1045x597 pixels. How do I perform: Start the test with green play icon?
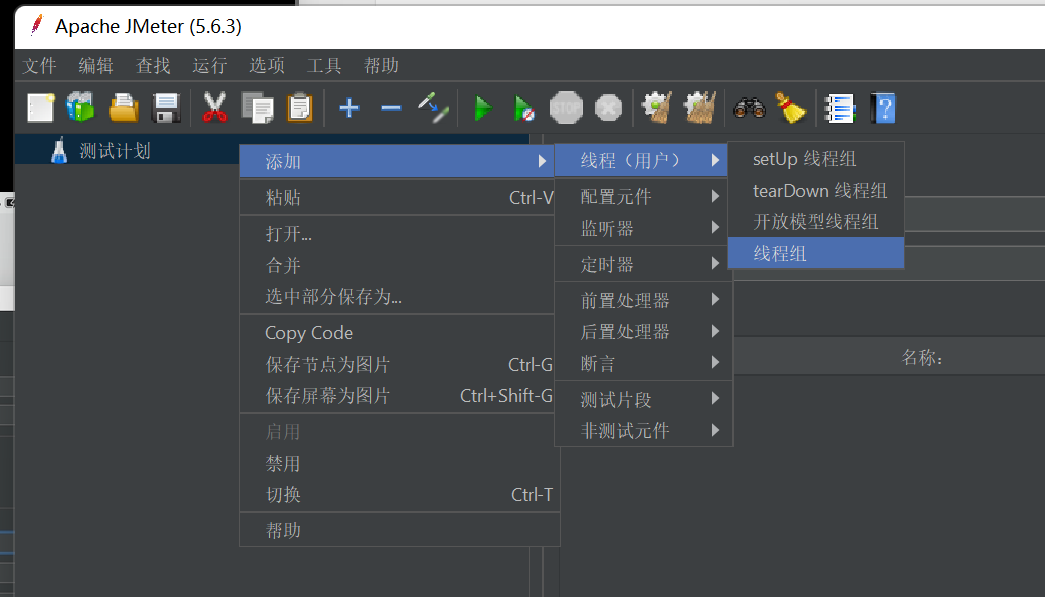483,107
